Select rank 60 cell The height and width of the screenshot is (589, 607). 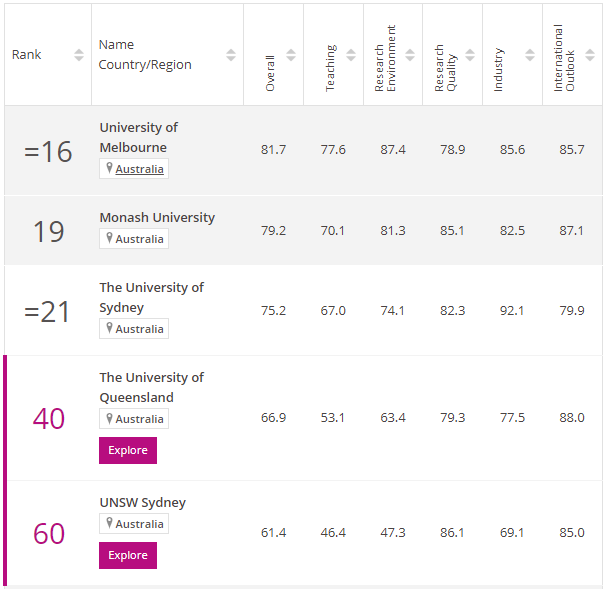tap(49, 534)
